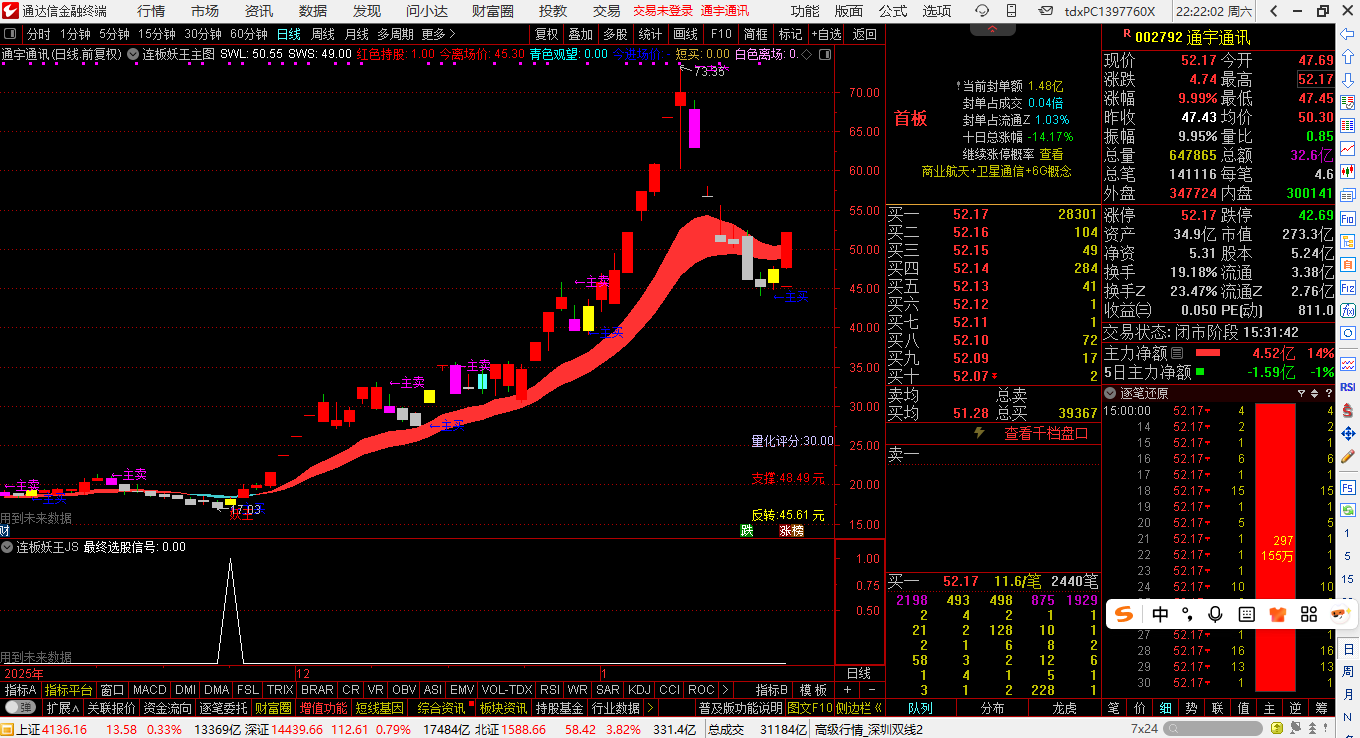Collapse the 逐笔还原 panel chevron
The image size is (1360, 738).
coord(1109,393)
